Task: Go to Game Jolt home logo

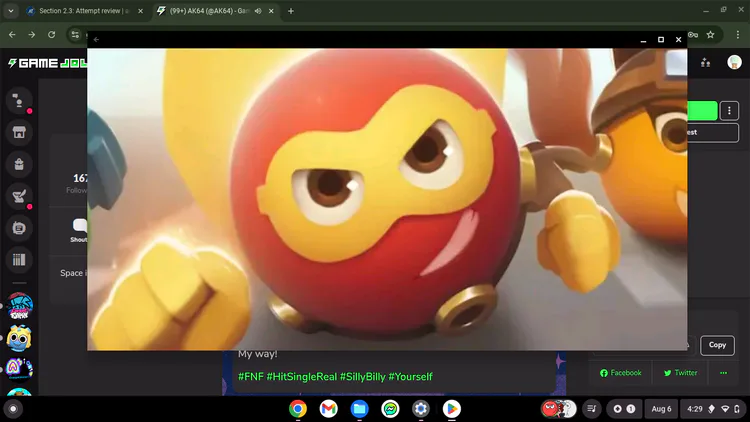Action: [48, 63]
